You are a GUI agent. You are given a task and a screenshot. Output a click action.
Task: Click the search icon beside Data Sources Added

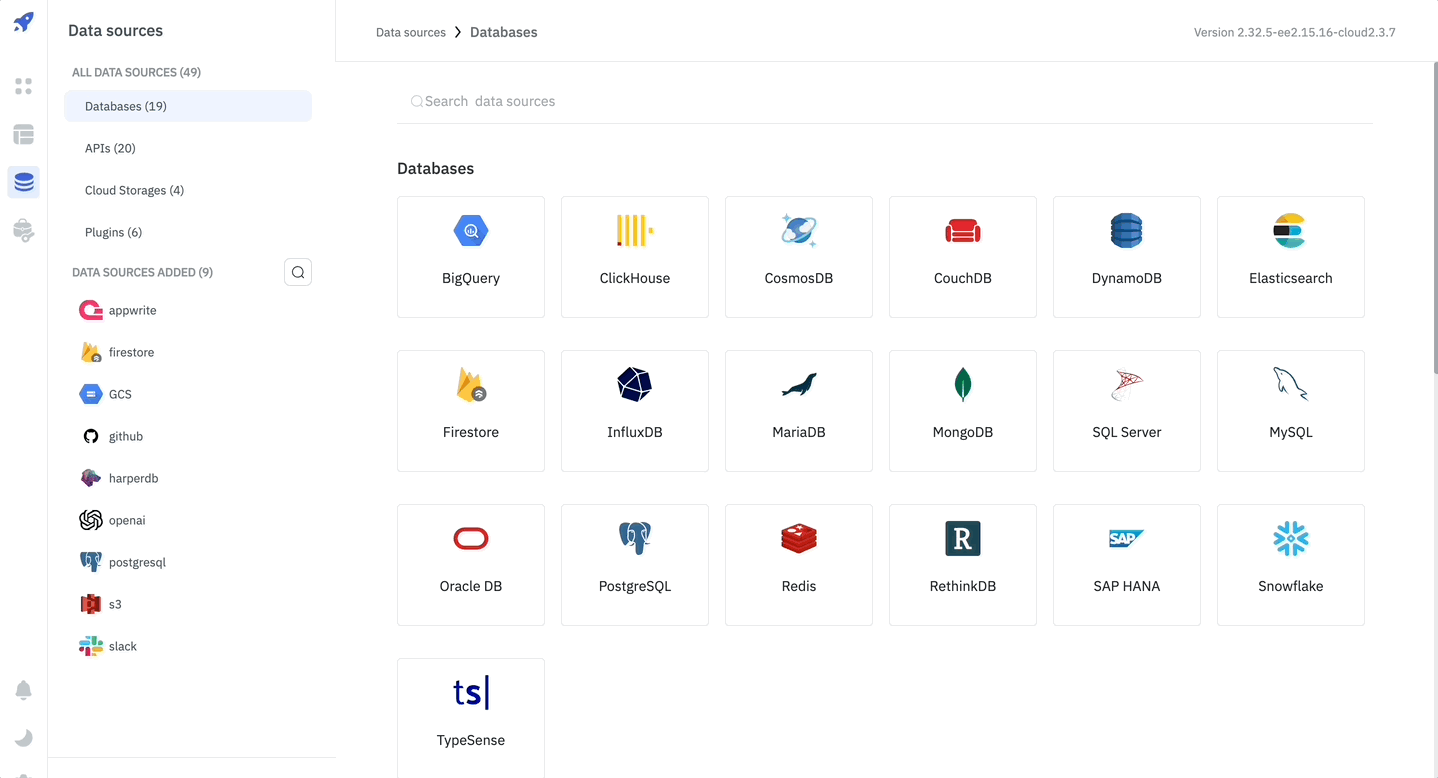coord(298,272)
